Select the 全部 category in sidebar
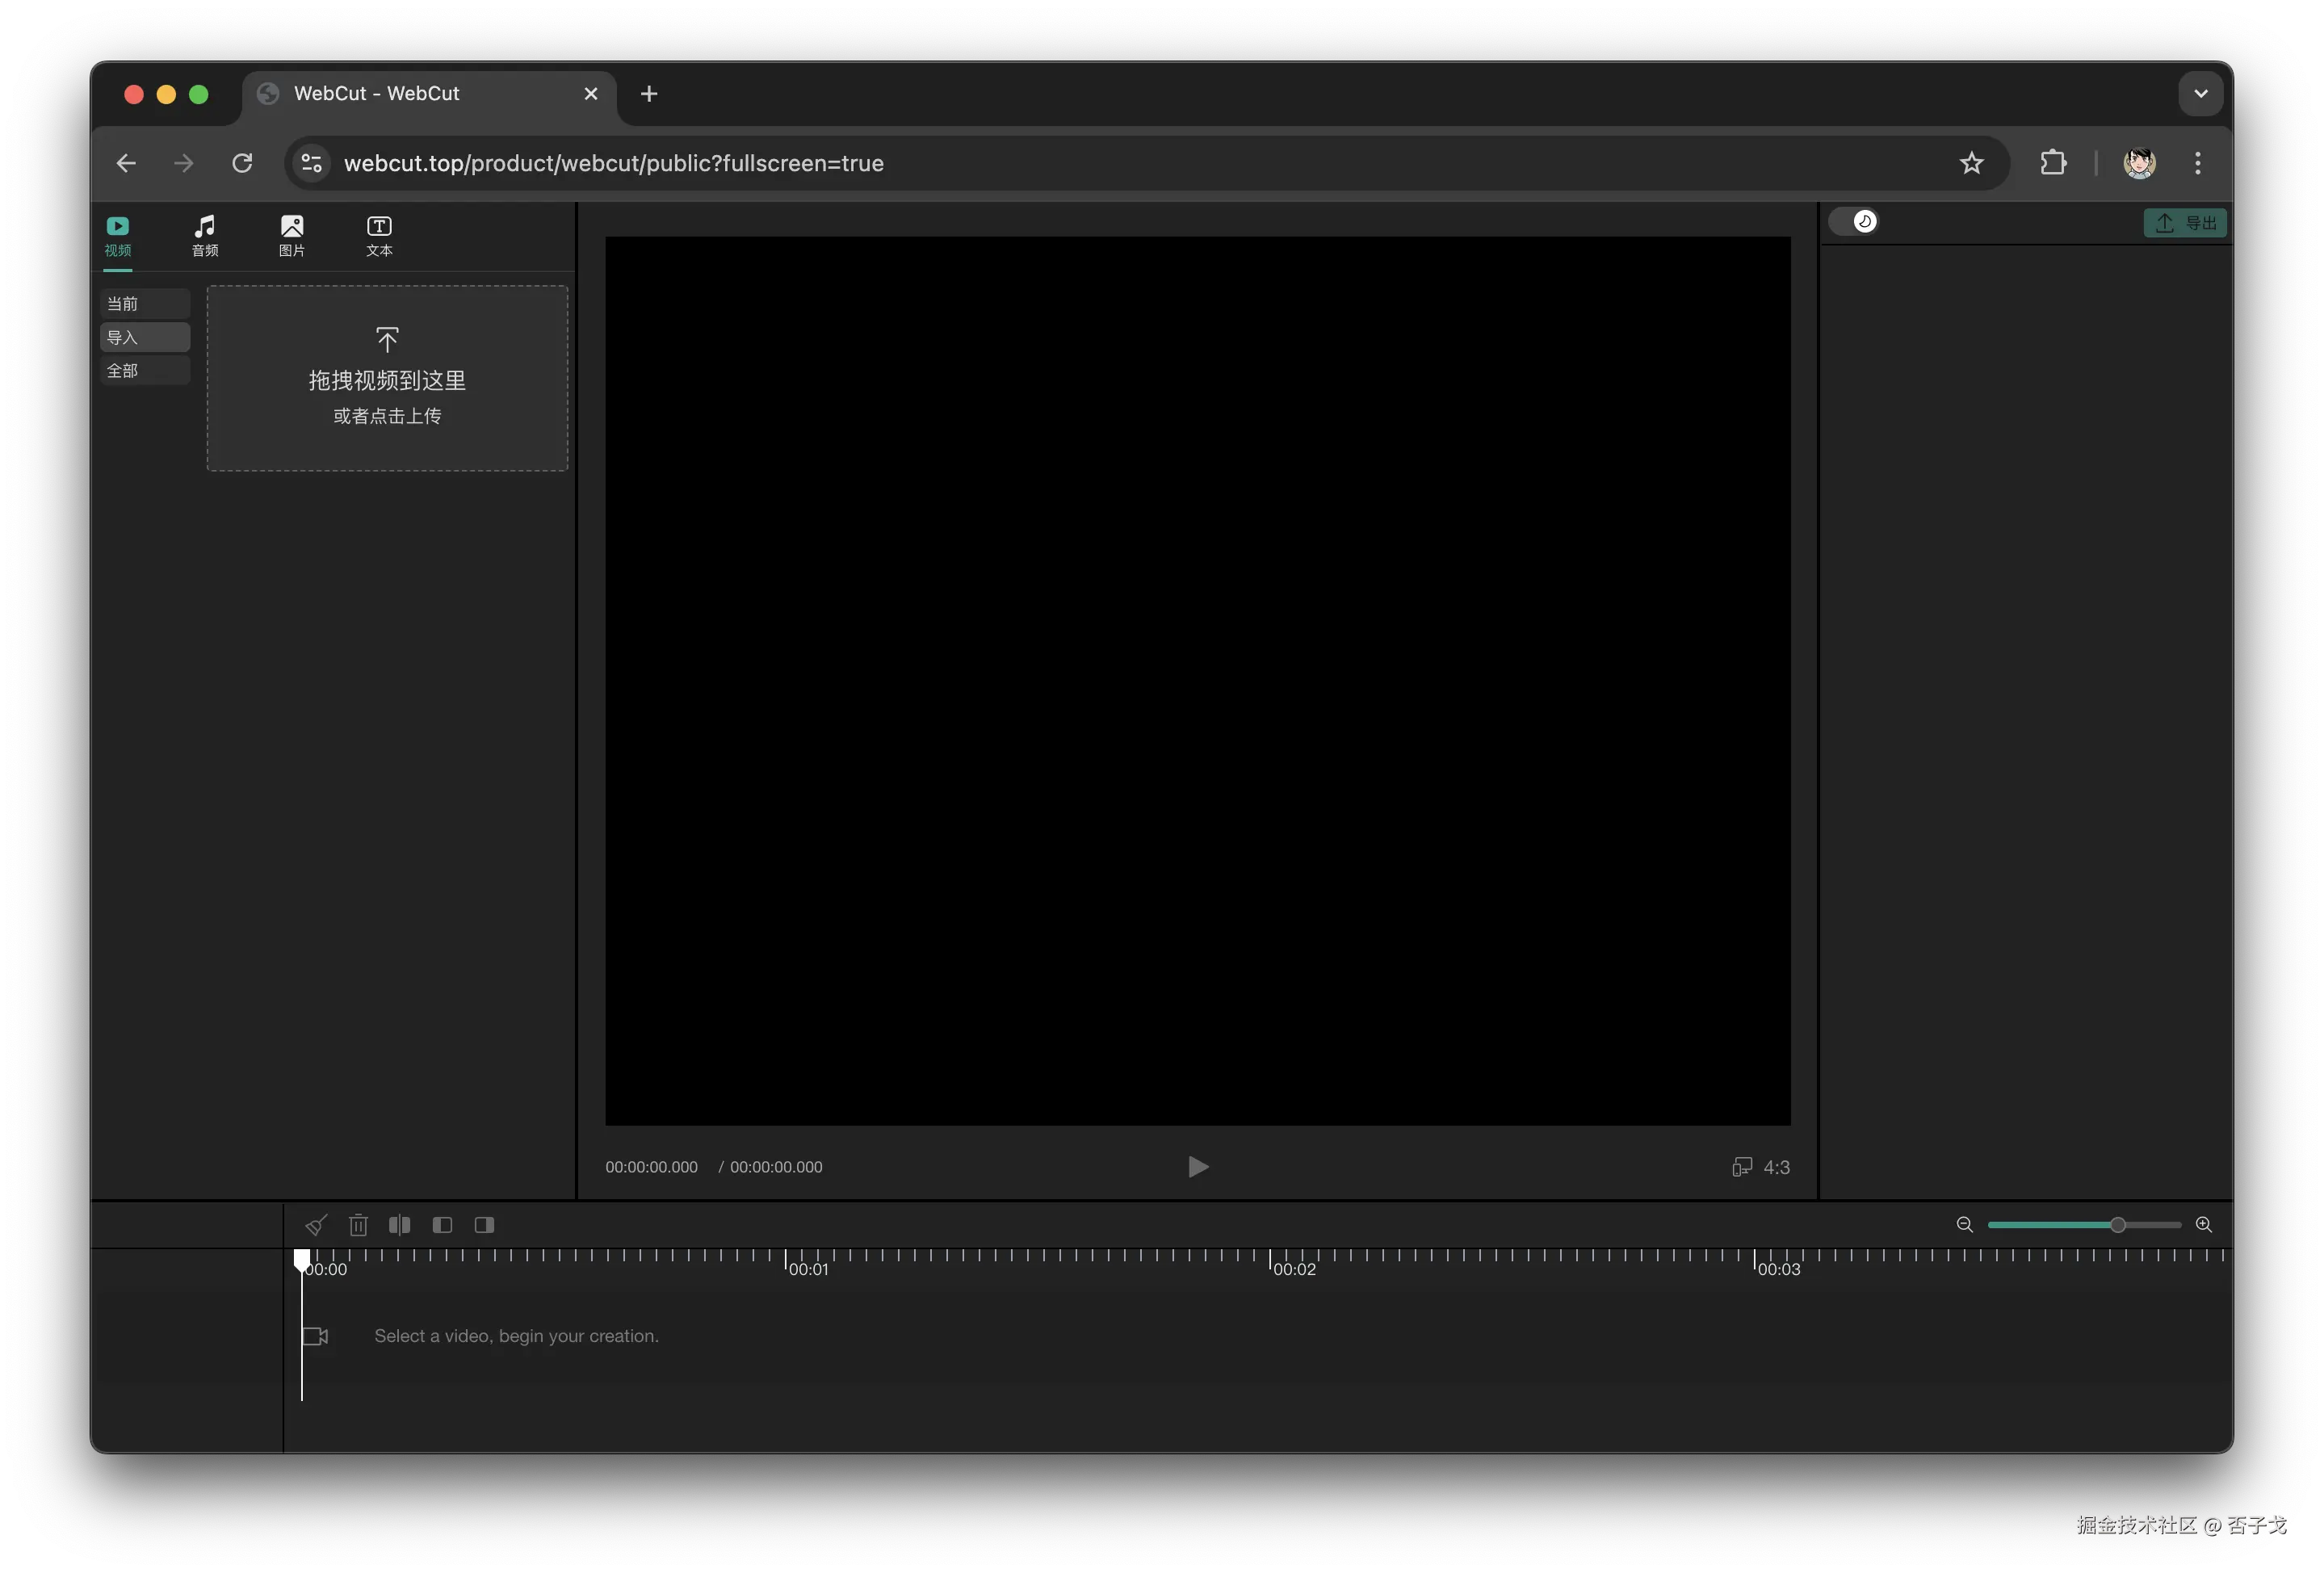Viewport: 2324px width, 1573px height. pos(145,371)
